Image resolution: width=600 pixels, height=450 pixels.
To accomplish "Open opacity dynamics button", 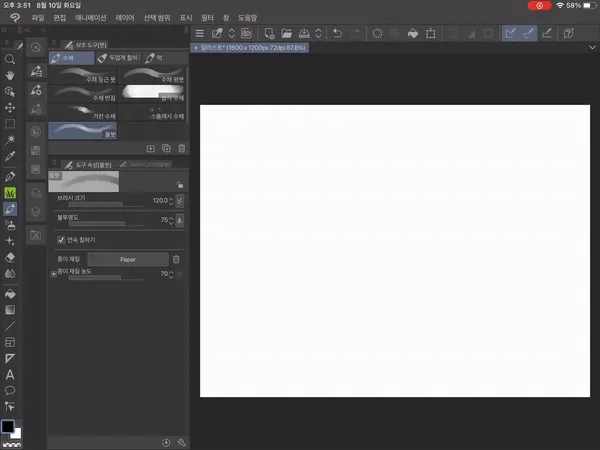I will 179,220.
